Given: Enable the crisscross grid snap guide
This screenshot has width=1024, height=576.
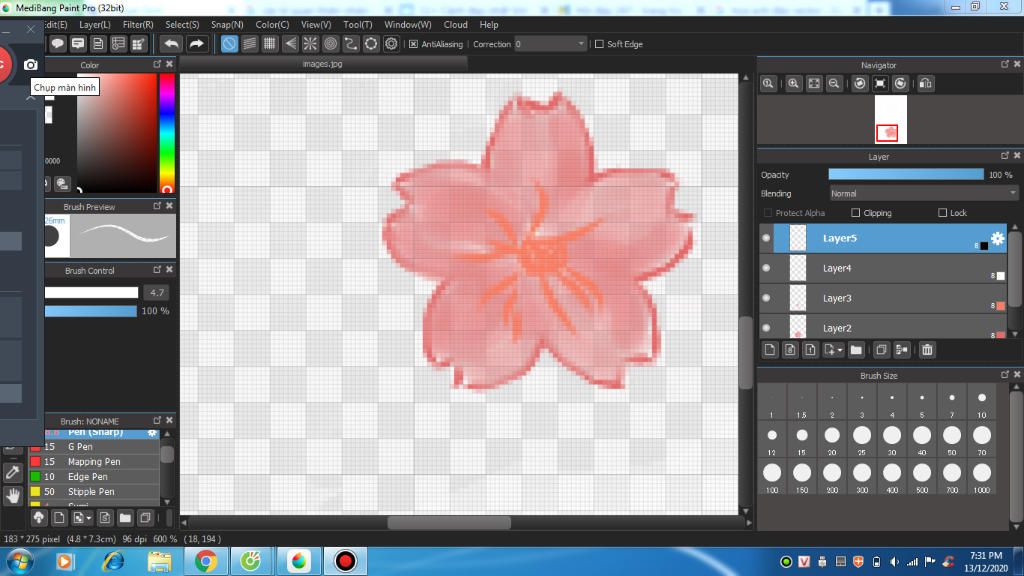Looking at the screenshot, I should [x=270, y=44].
